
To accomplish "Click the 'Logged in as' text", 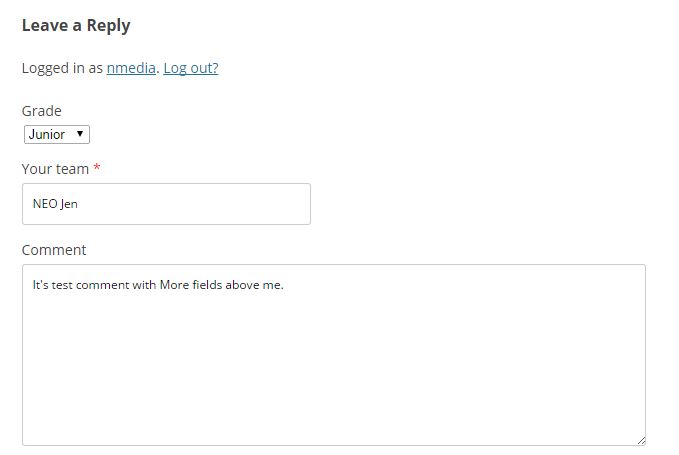I will [x=61, y=68].
